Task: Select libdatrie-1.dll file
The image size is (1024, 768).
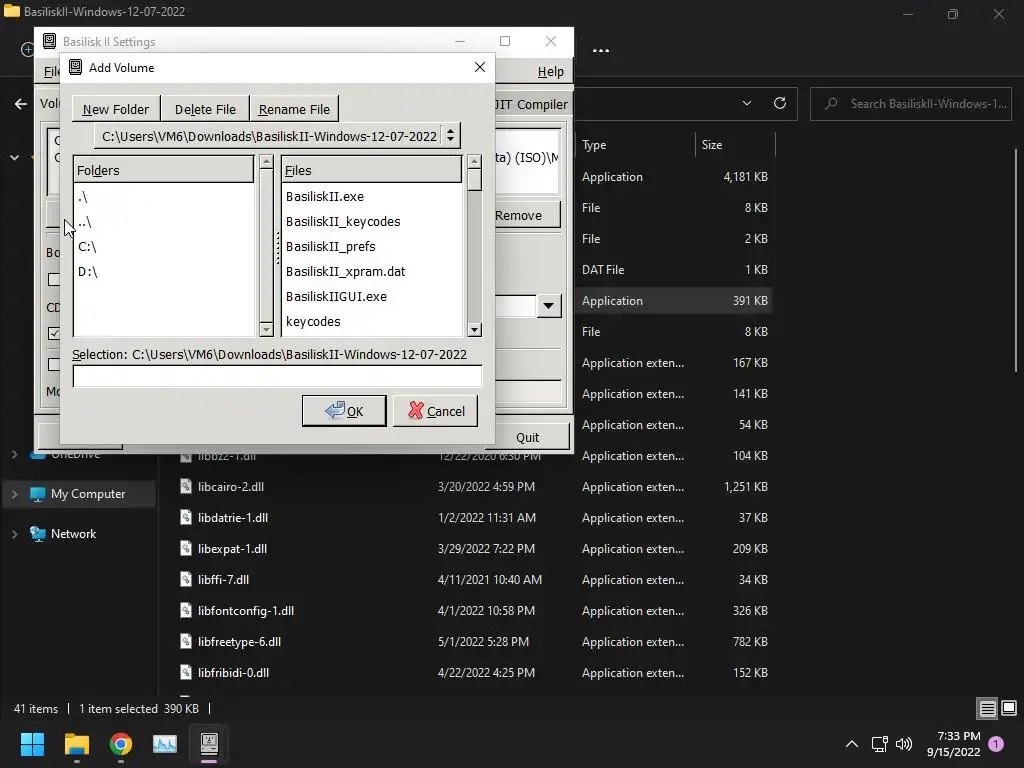Action: tap(232, 518)
